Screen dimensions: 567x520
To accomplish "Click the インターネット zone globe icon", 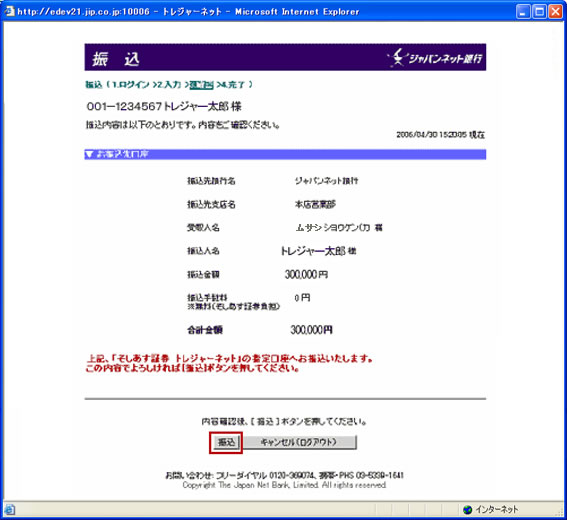I will (468, 510).
